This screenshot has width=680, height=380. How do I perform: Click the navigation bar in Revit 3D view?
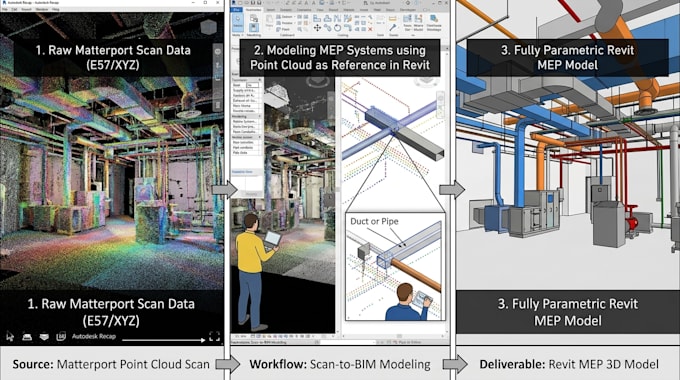440,106
